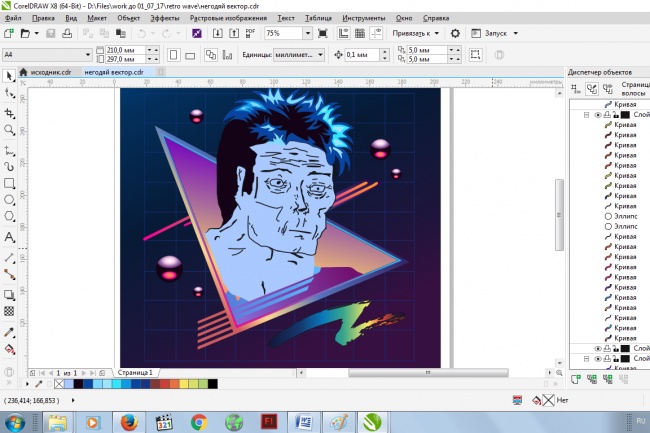Open the A4 page size dropdown
Viewport: 650px width, 433px height.
point(88,55)
